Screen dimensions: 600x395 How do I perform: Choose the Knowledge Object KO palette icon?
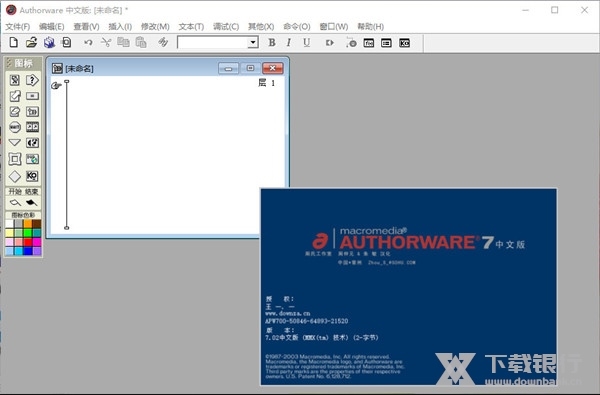[32, 176]
